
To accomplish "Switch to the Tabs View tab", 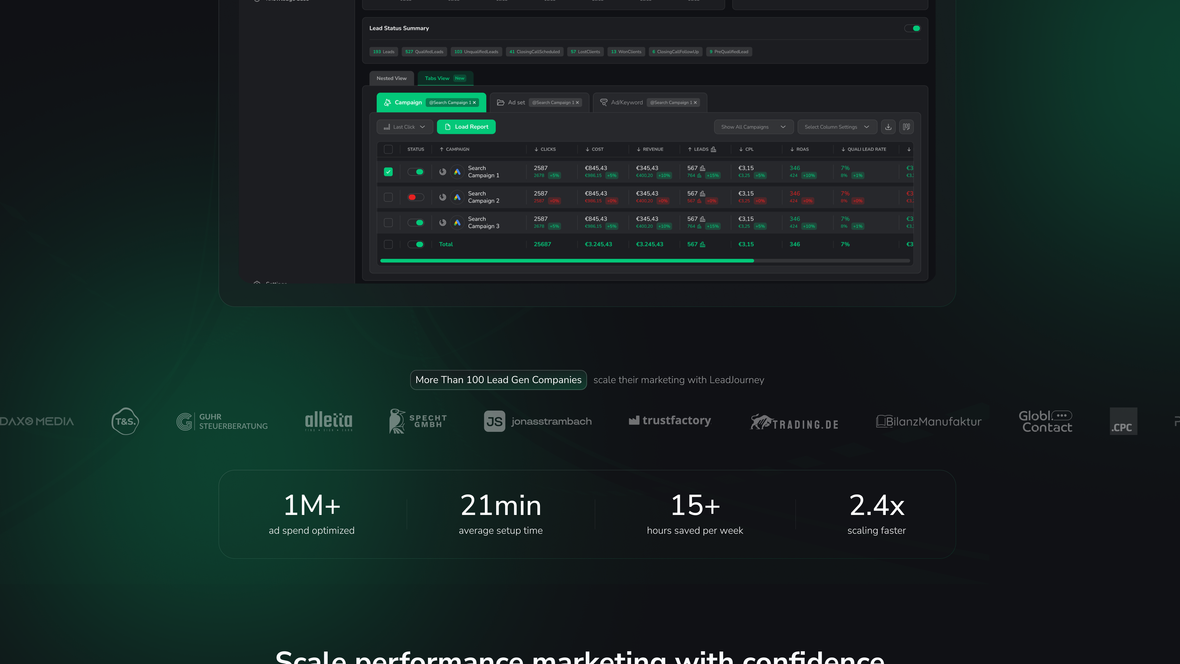I will point(440,77).
